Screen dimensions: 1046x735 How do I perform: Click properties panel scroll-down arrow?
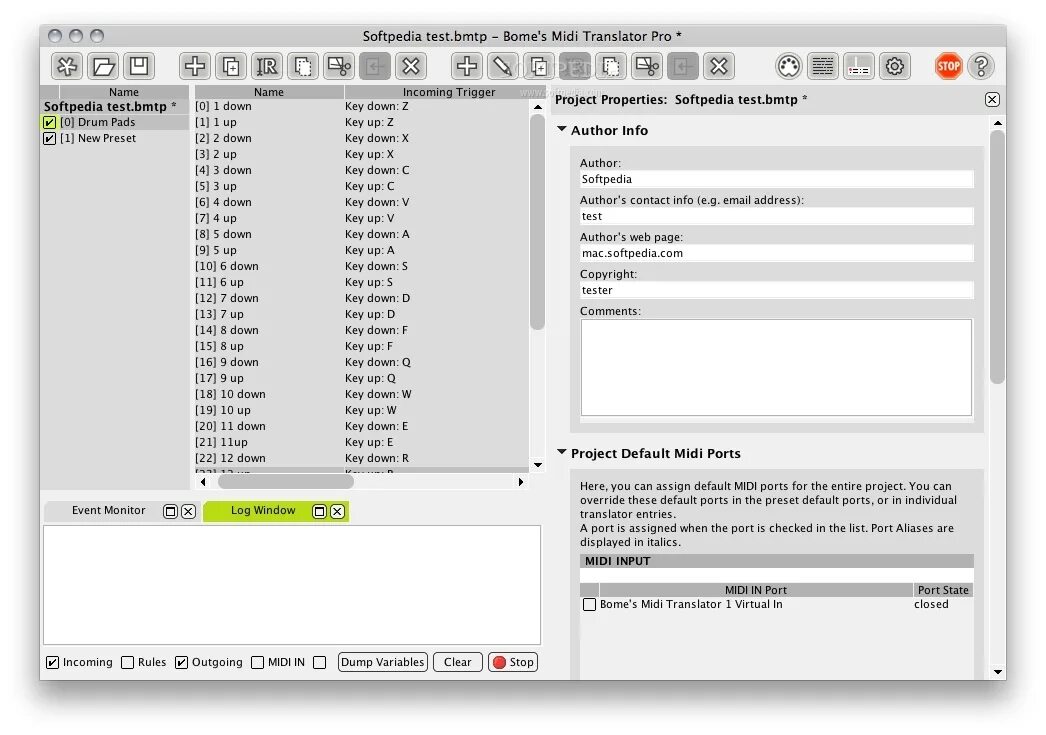click(x=997, y=672)
